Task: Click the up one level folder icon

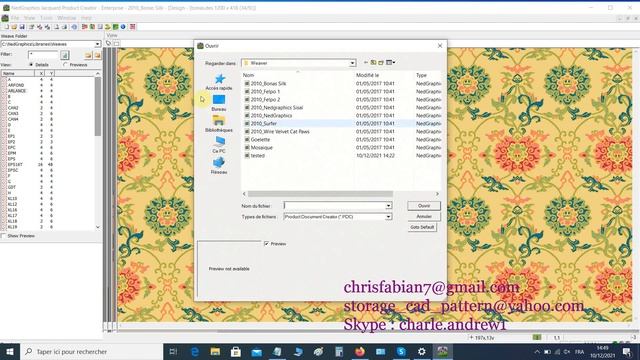Action: pyautogui.click(x=373, y=62)
